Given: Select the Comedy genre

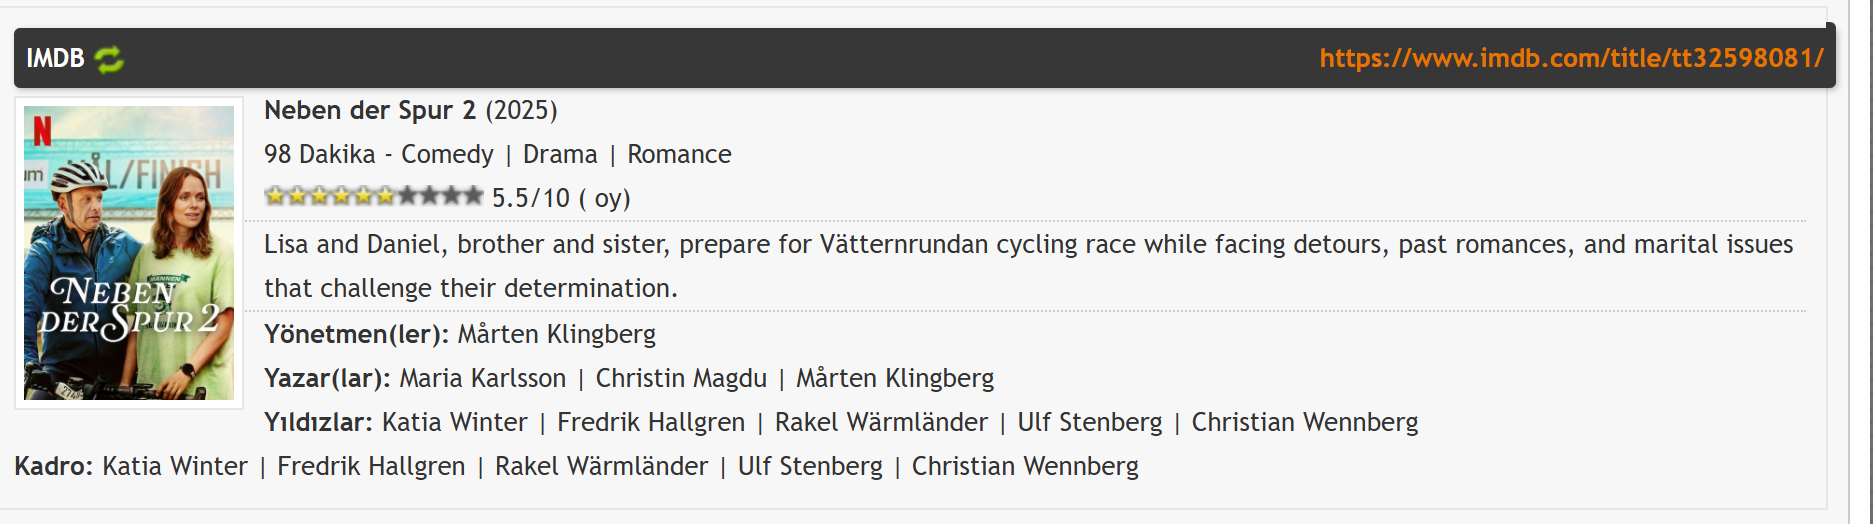Looking at the screenshot, I should (447, 154).
